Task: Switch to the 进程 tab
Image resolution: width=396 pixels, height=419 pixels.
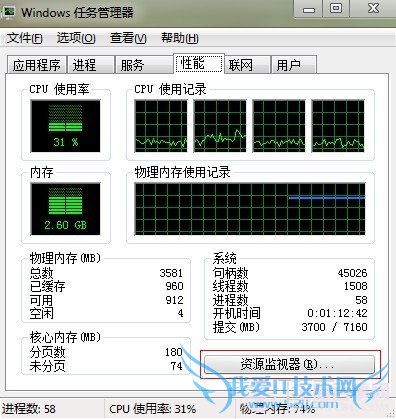Action: tap(90, 65)
